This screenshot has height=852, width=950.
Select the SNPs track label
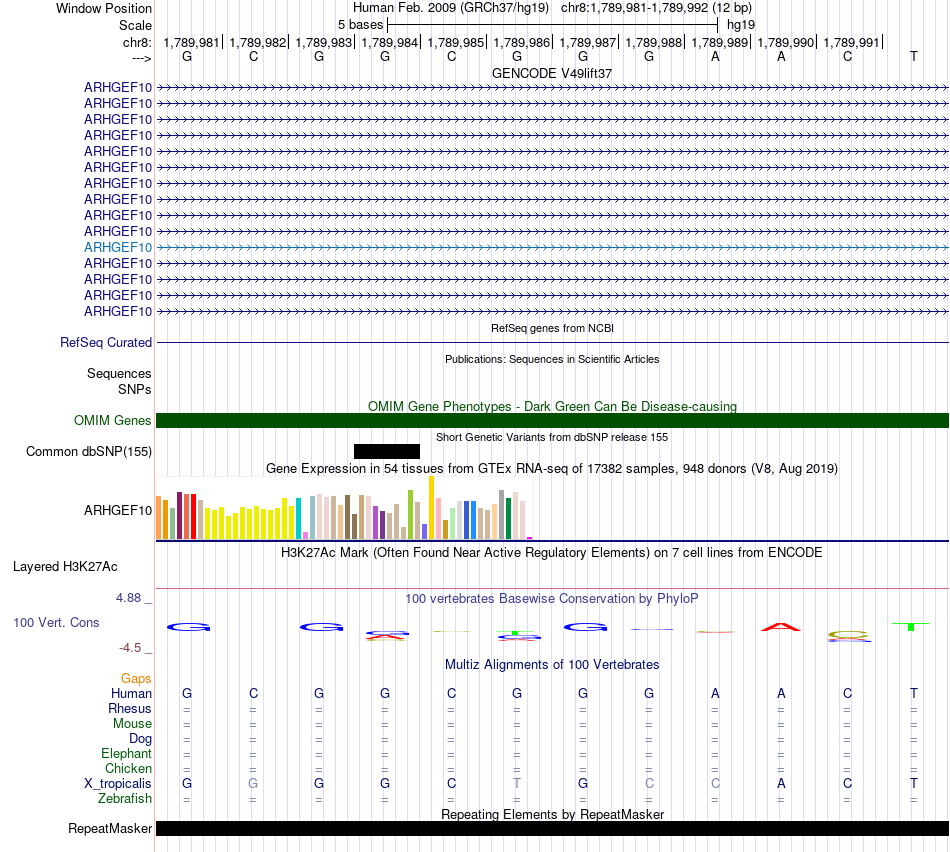click(x=135, y=389)
